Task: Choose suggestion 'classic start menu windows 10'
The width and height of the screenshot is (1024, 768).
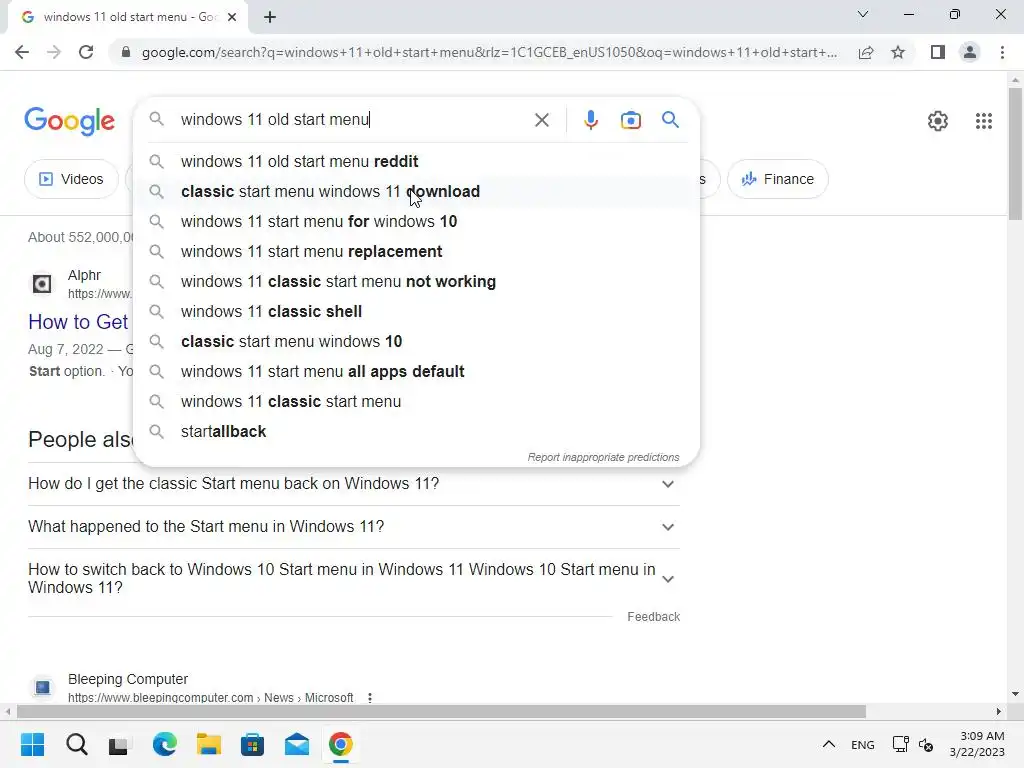Action: pos(416,342)
